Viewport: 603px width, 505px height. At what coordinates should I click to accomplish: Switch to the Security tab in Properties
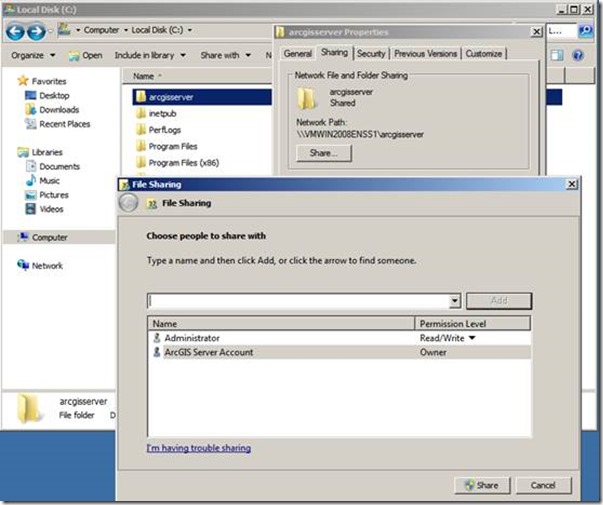point(371,54)
